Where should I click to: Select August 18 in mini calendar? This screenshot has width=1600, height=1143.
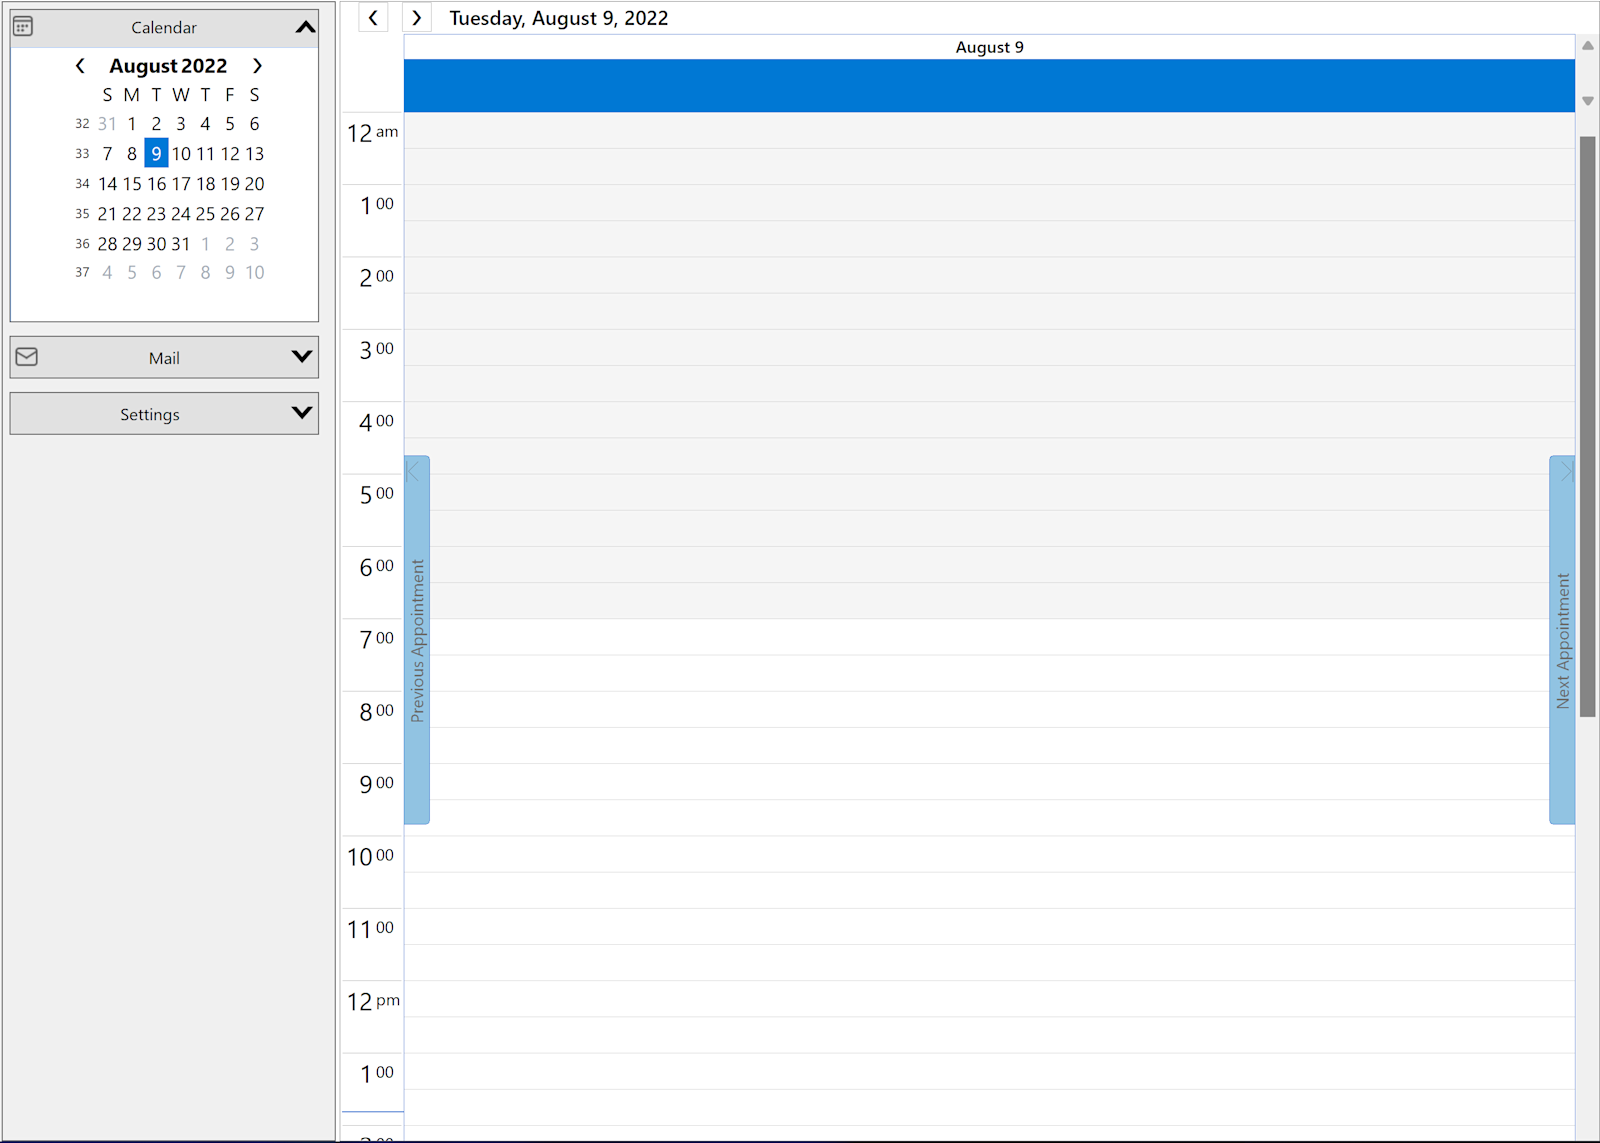point(206,184)
